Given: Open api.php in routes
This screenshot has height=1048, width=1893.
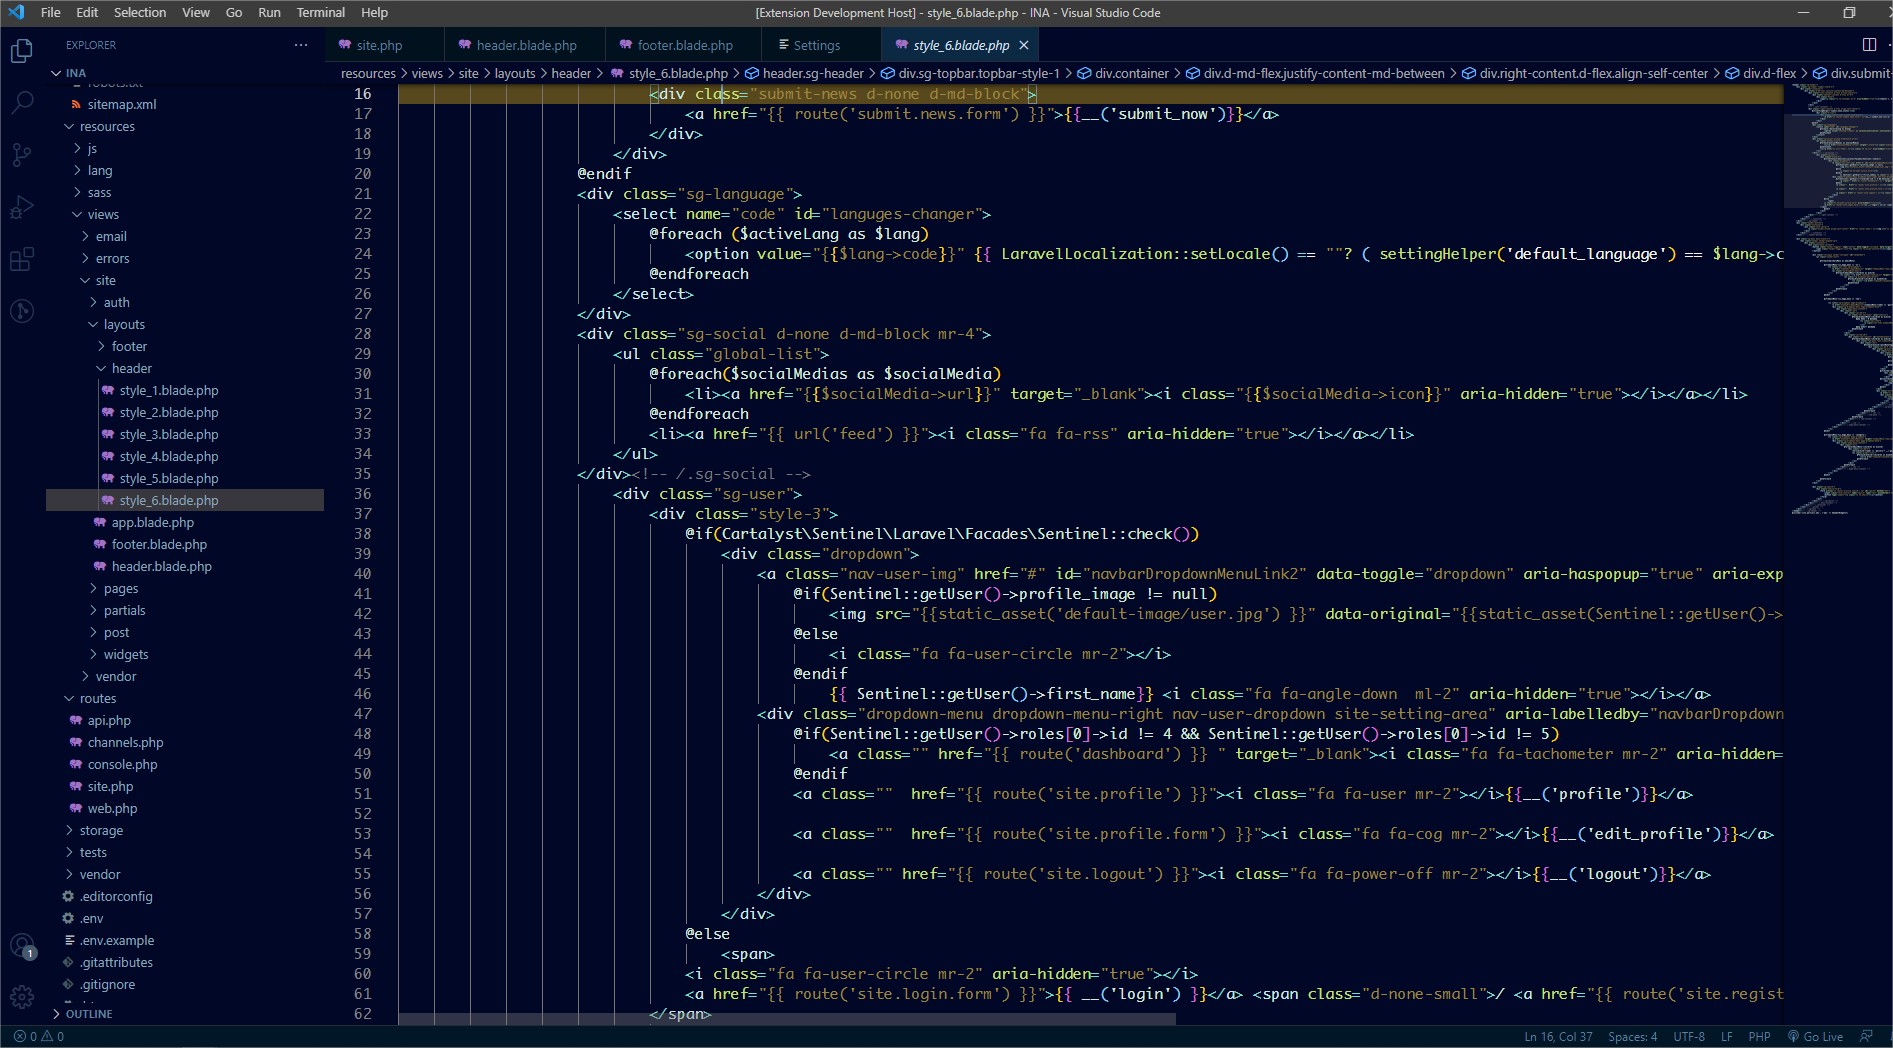Looking at the screenshot, I should 109,720.
